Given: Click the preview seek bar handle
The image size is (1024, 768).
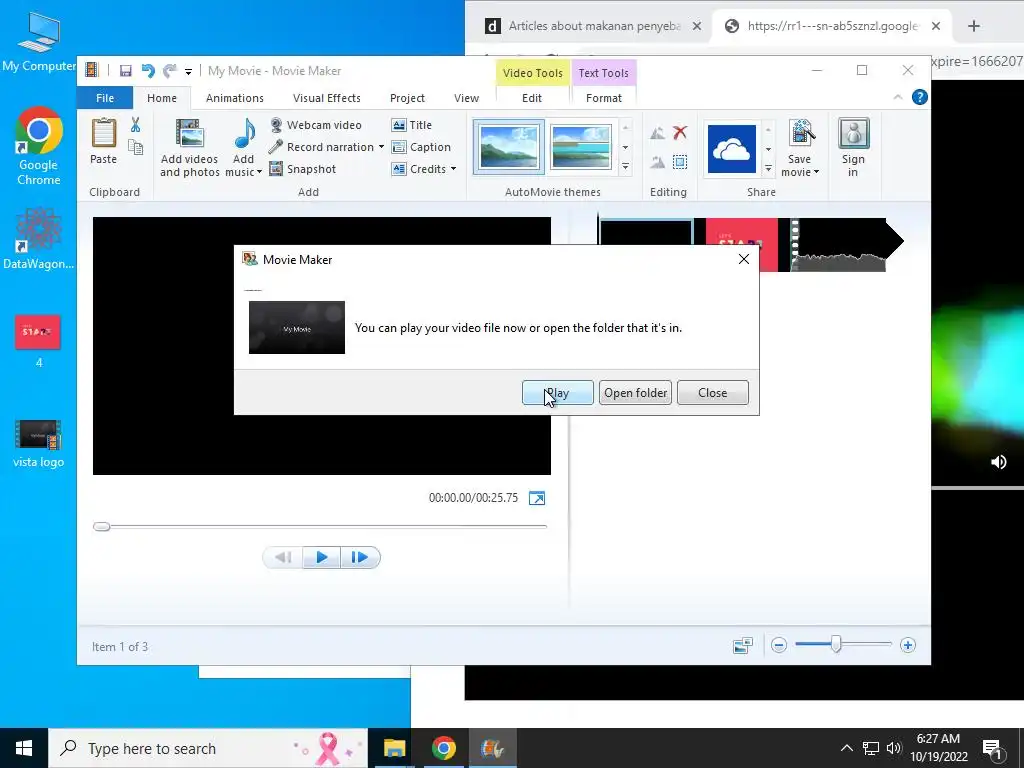Looking at the screenshot, I should coord(101,526).
